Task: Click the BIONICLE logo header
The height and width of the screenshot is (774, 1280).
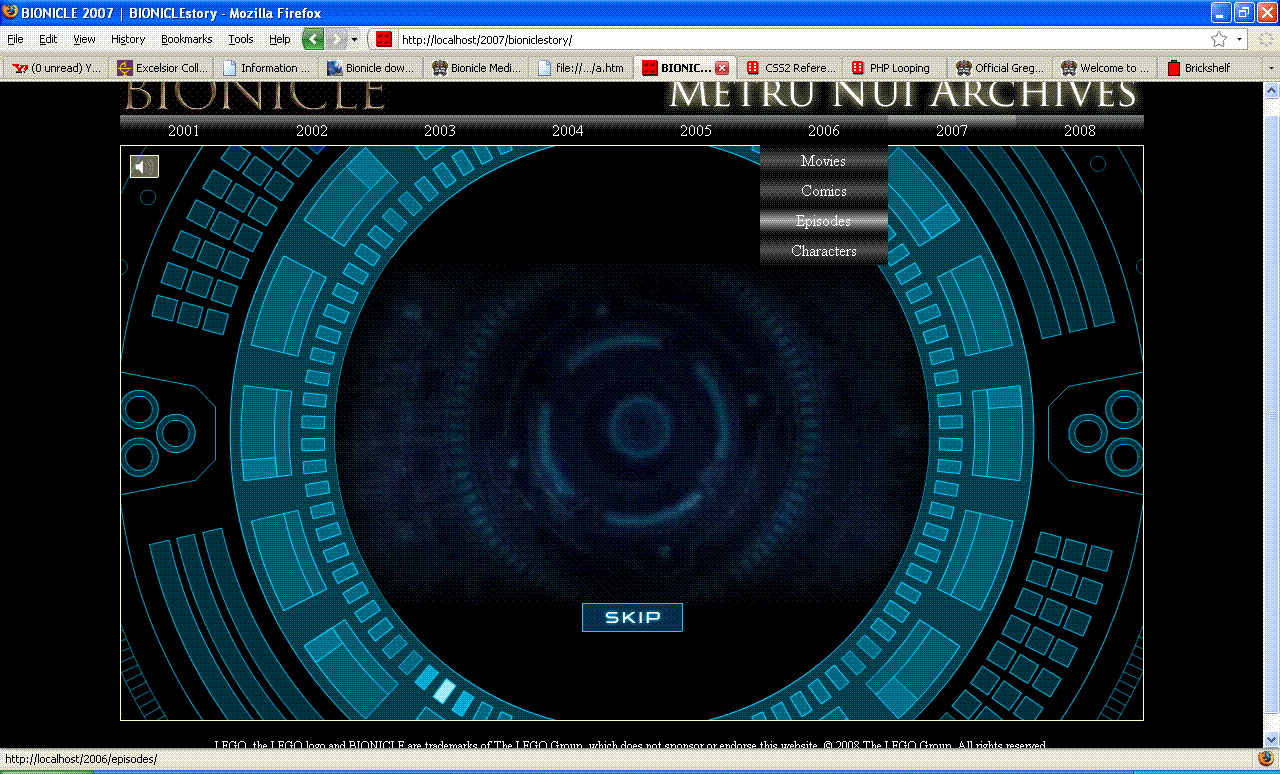Action: point(255,95)
